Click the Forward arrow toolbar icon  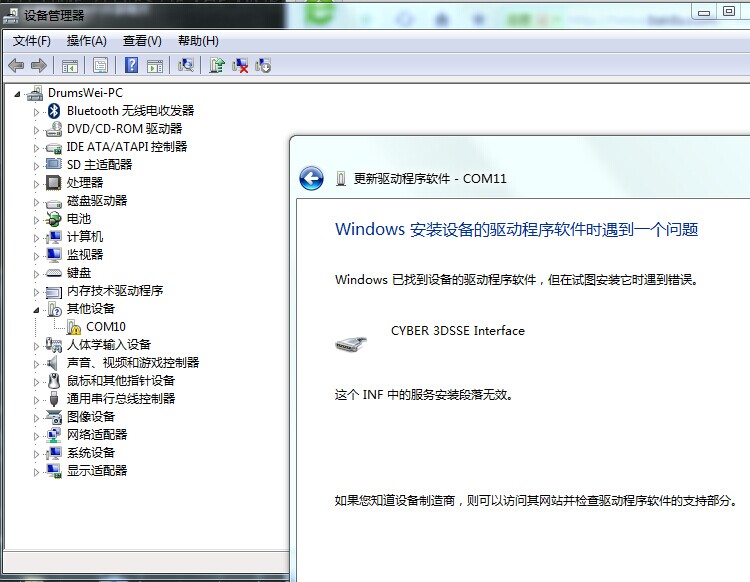point(39,65)
